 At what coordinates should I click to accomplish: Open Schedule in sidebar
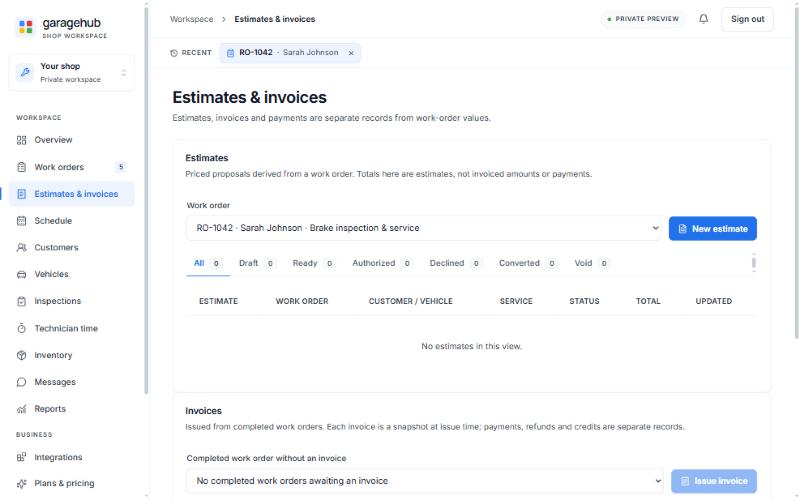(x=71, y=220)
